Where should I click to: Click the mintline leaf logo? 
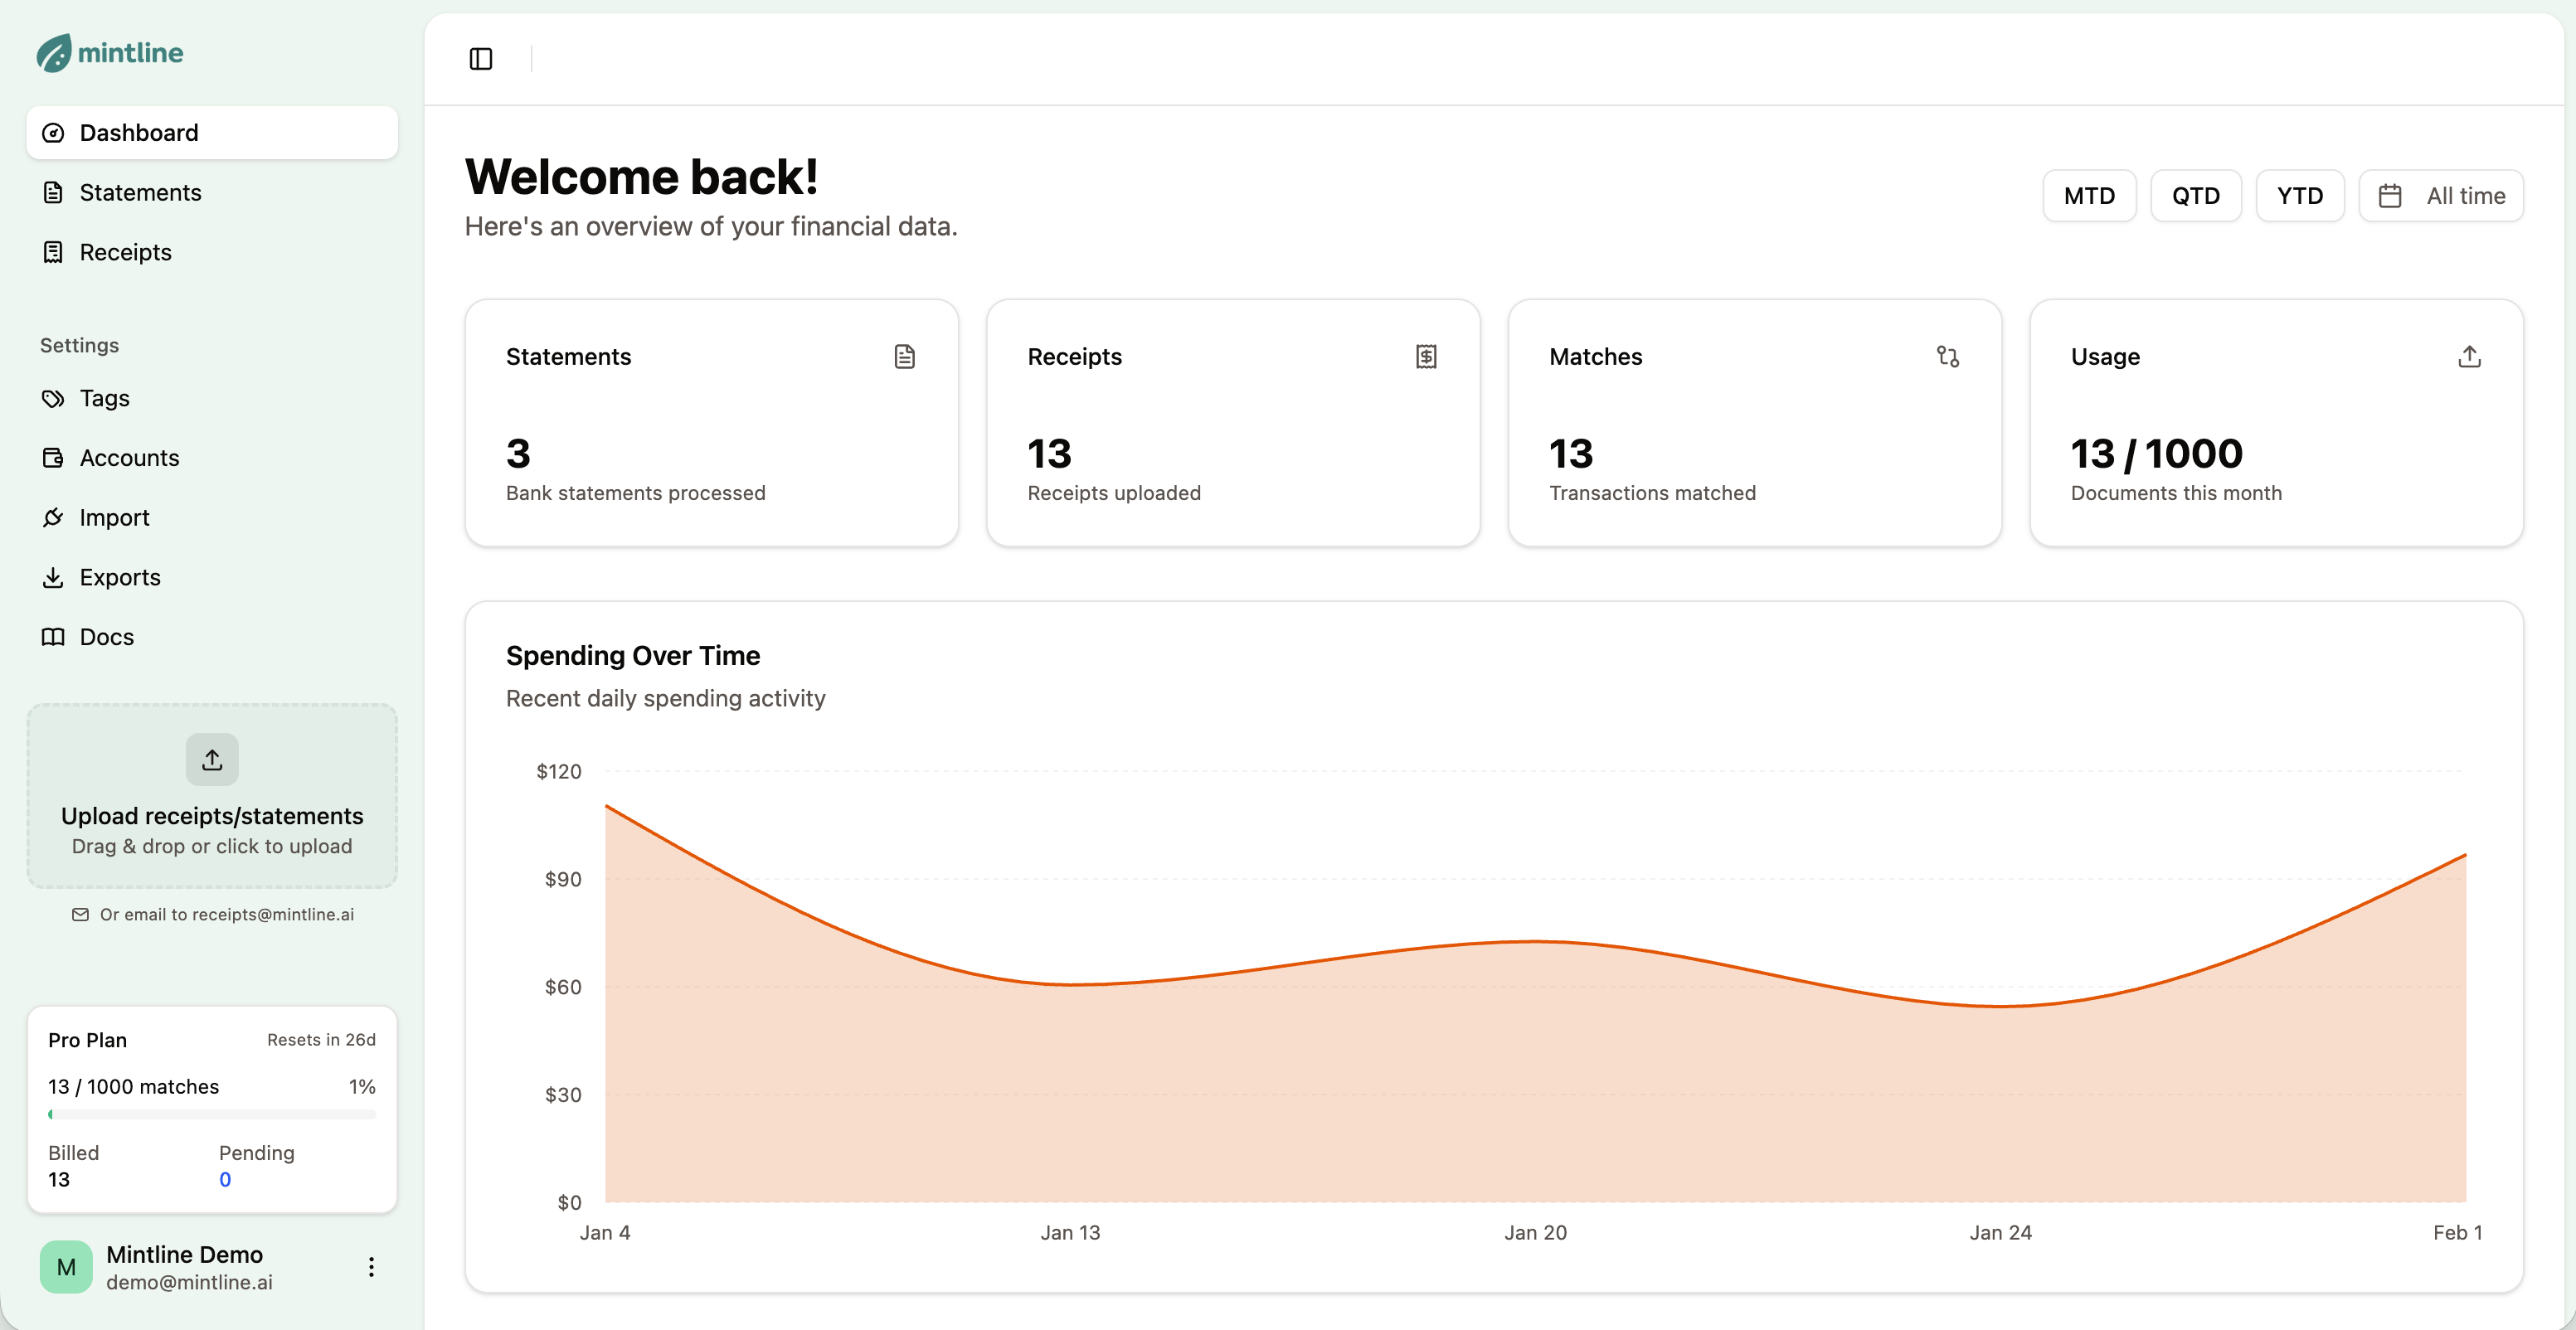point(54,53)
